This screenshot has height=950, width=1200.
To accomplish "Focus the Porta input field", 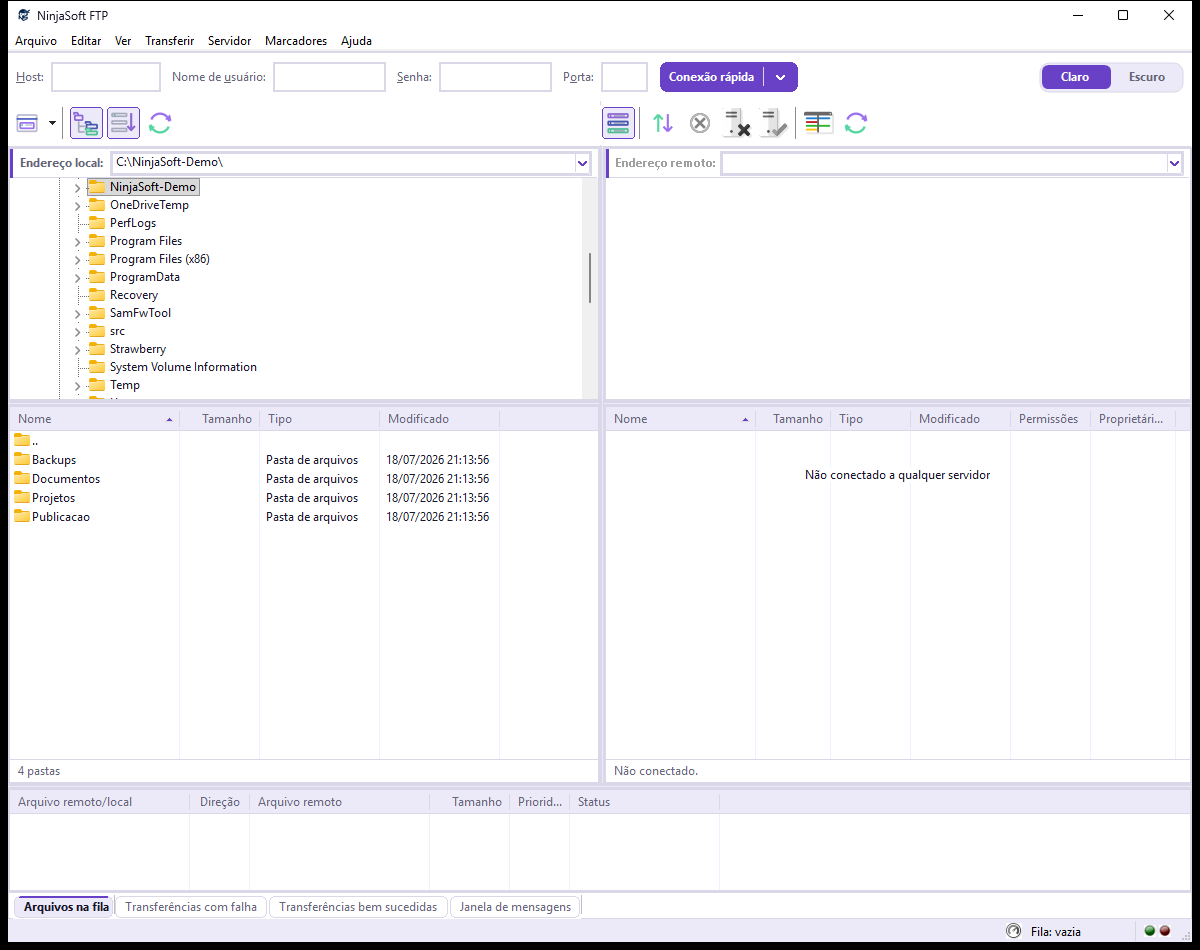I will click(625, 77).
